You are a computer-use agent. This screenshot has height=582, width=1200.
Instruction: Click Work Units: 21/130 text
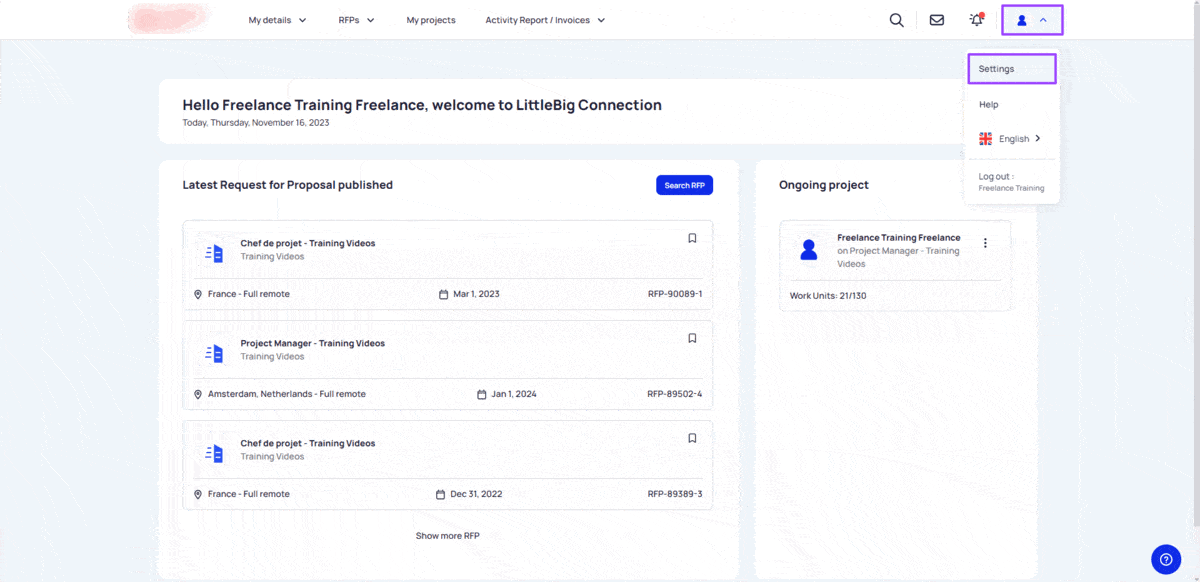pyautogui.click(x=828, y=296)
